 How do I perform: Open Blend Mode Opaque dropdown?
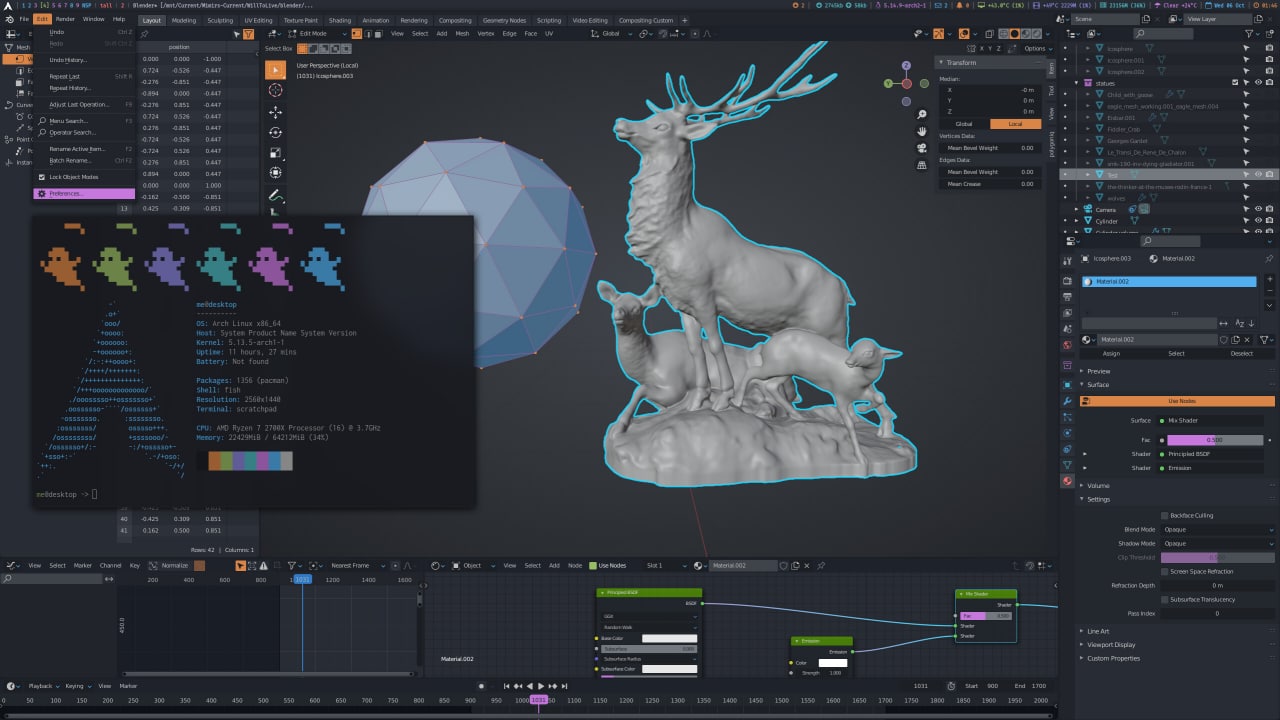pos(1217,530)
